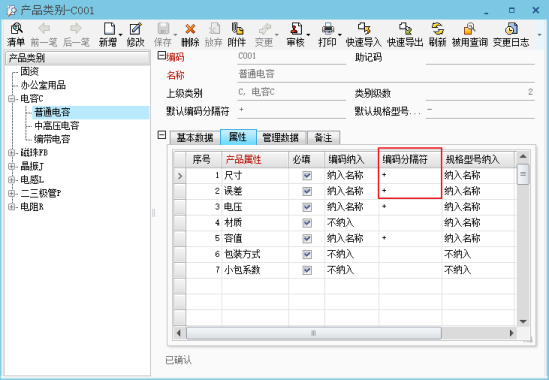Toggle 必填 checkbox for 材质 row

[307, 223]
